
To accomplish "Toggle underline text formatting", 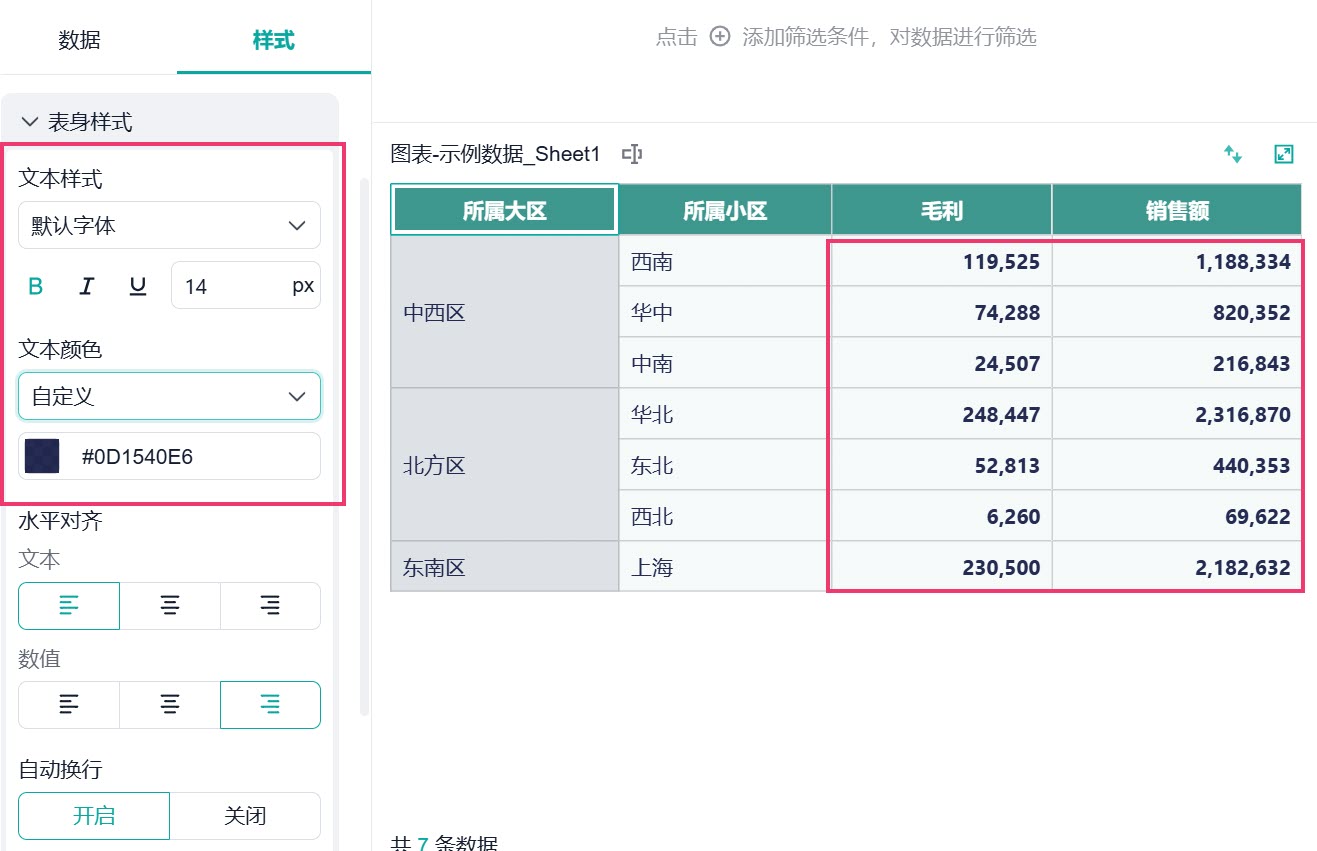I will (138, 287).
